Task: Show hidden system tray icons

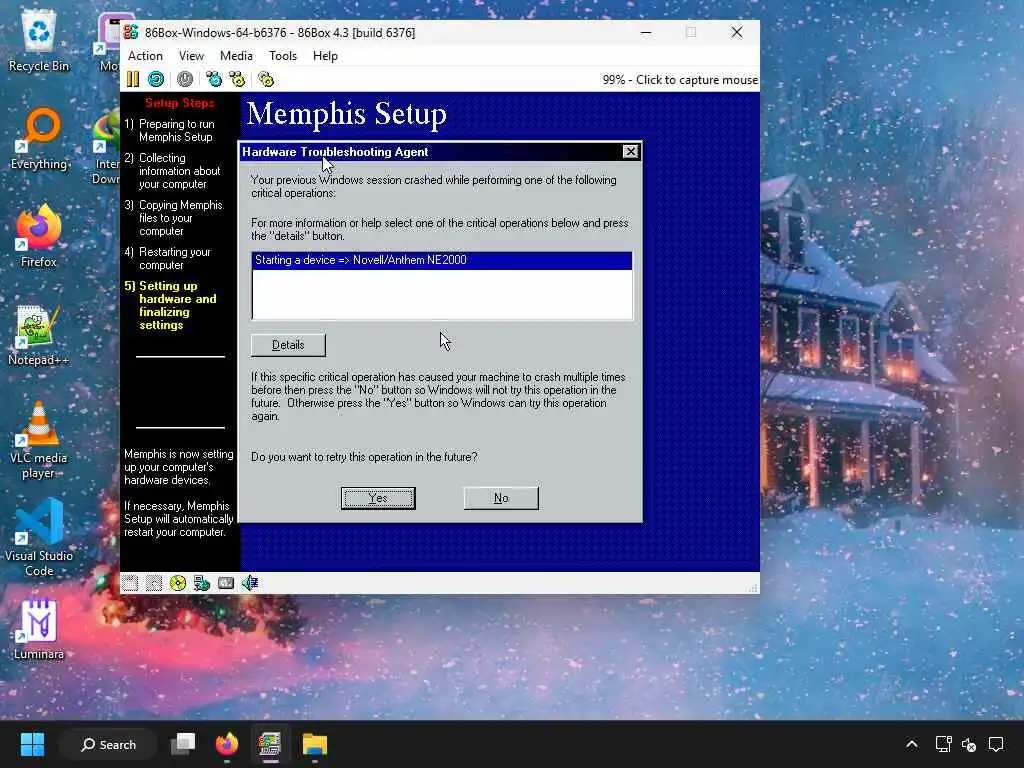Action: (912, 744)
